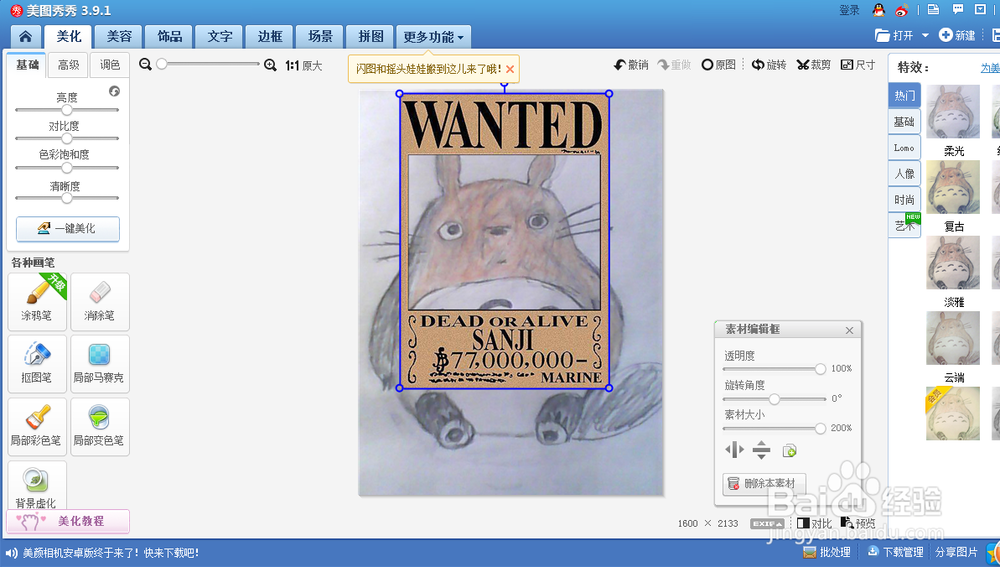The image size is (1000, 567).
Task: Click the 打开 open folder button
Action: pyautogui.click(x=894, y=36)
